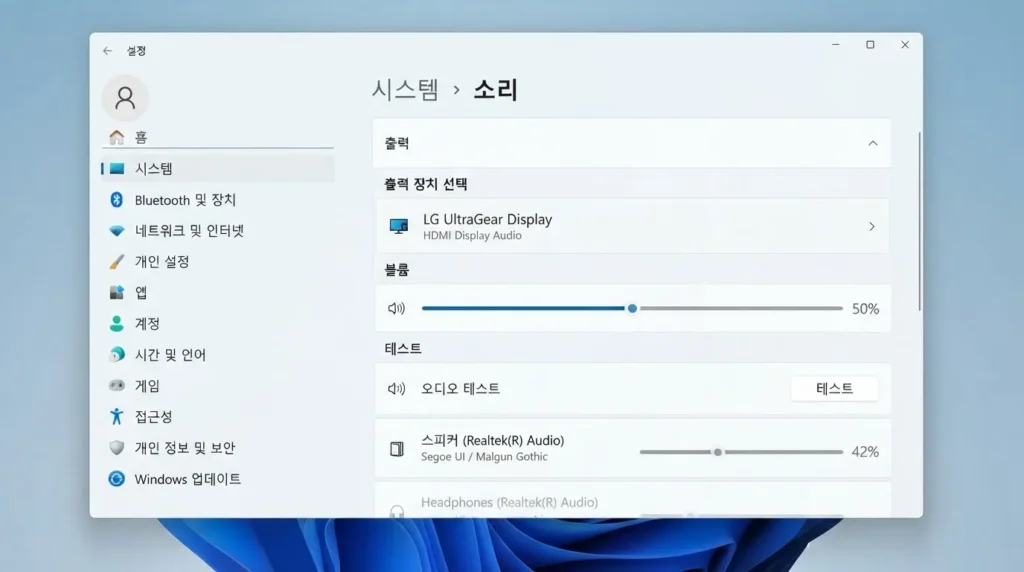The image size is (1024, 572).
Task: Click the HDMI Display Audio subtitle
Action: pos(472,236)
